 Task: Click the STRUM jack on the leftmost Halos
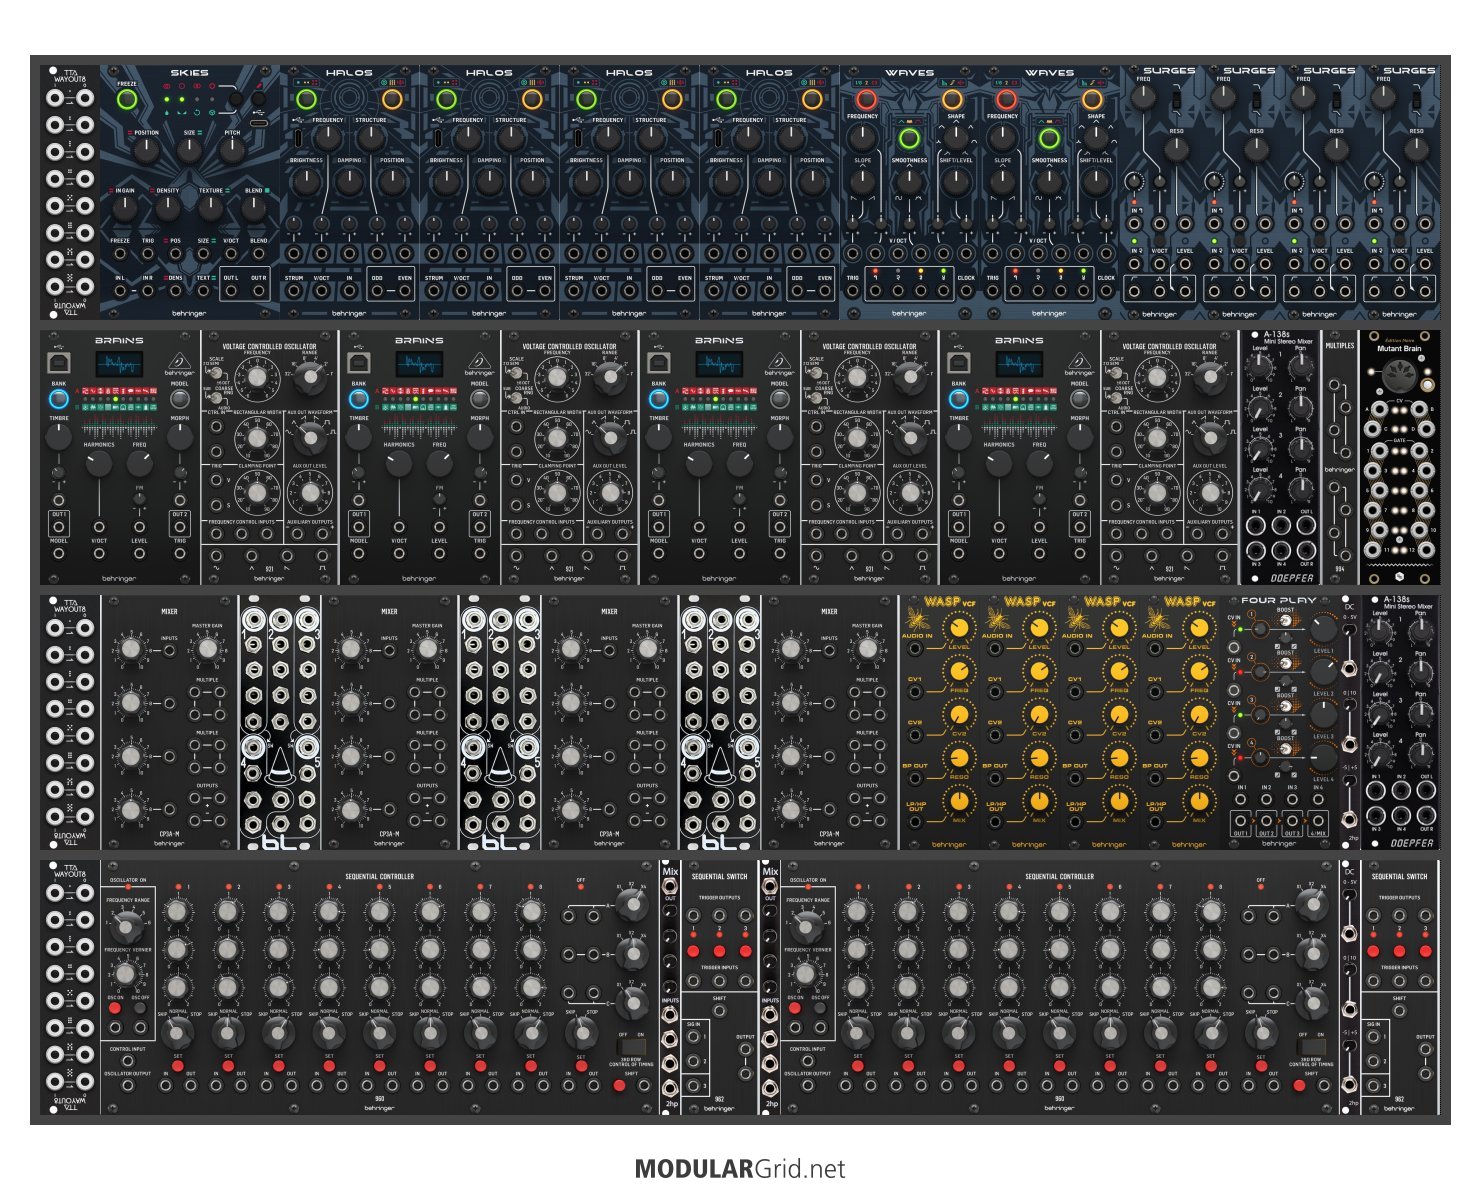(294, 291)
